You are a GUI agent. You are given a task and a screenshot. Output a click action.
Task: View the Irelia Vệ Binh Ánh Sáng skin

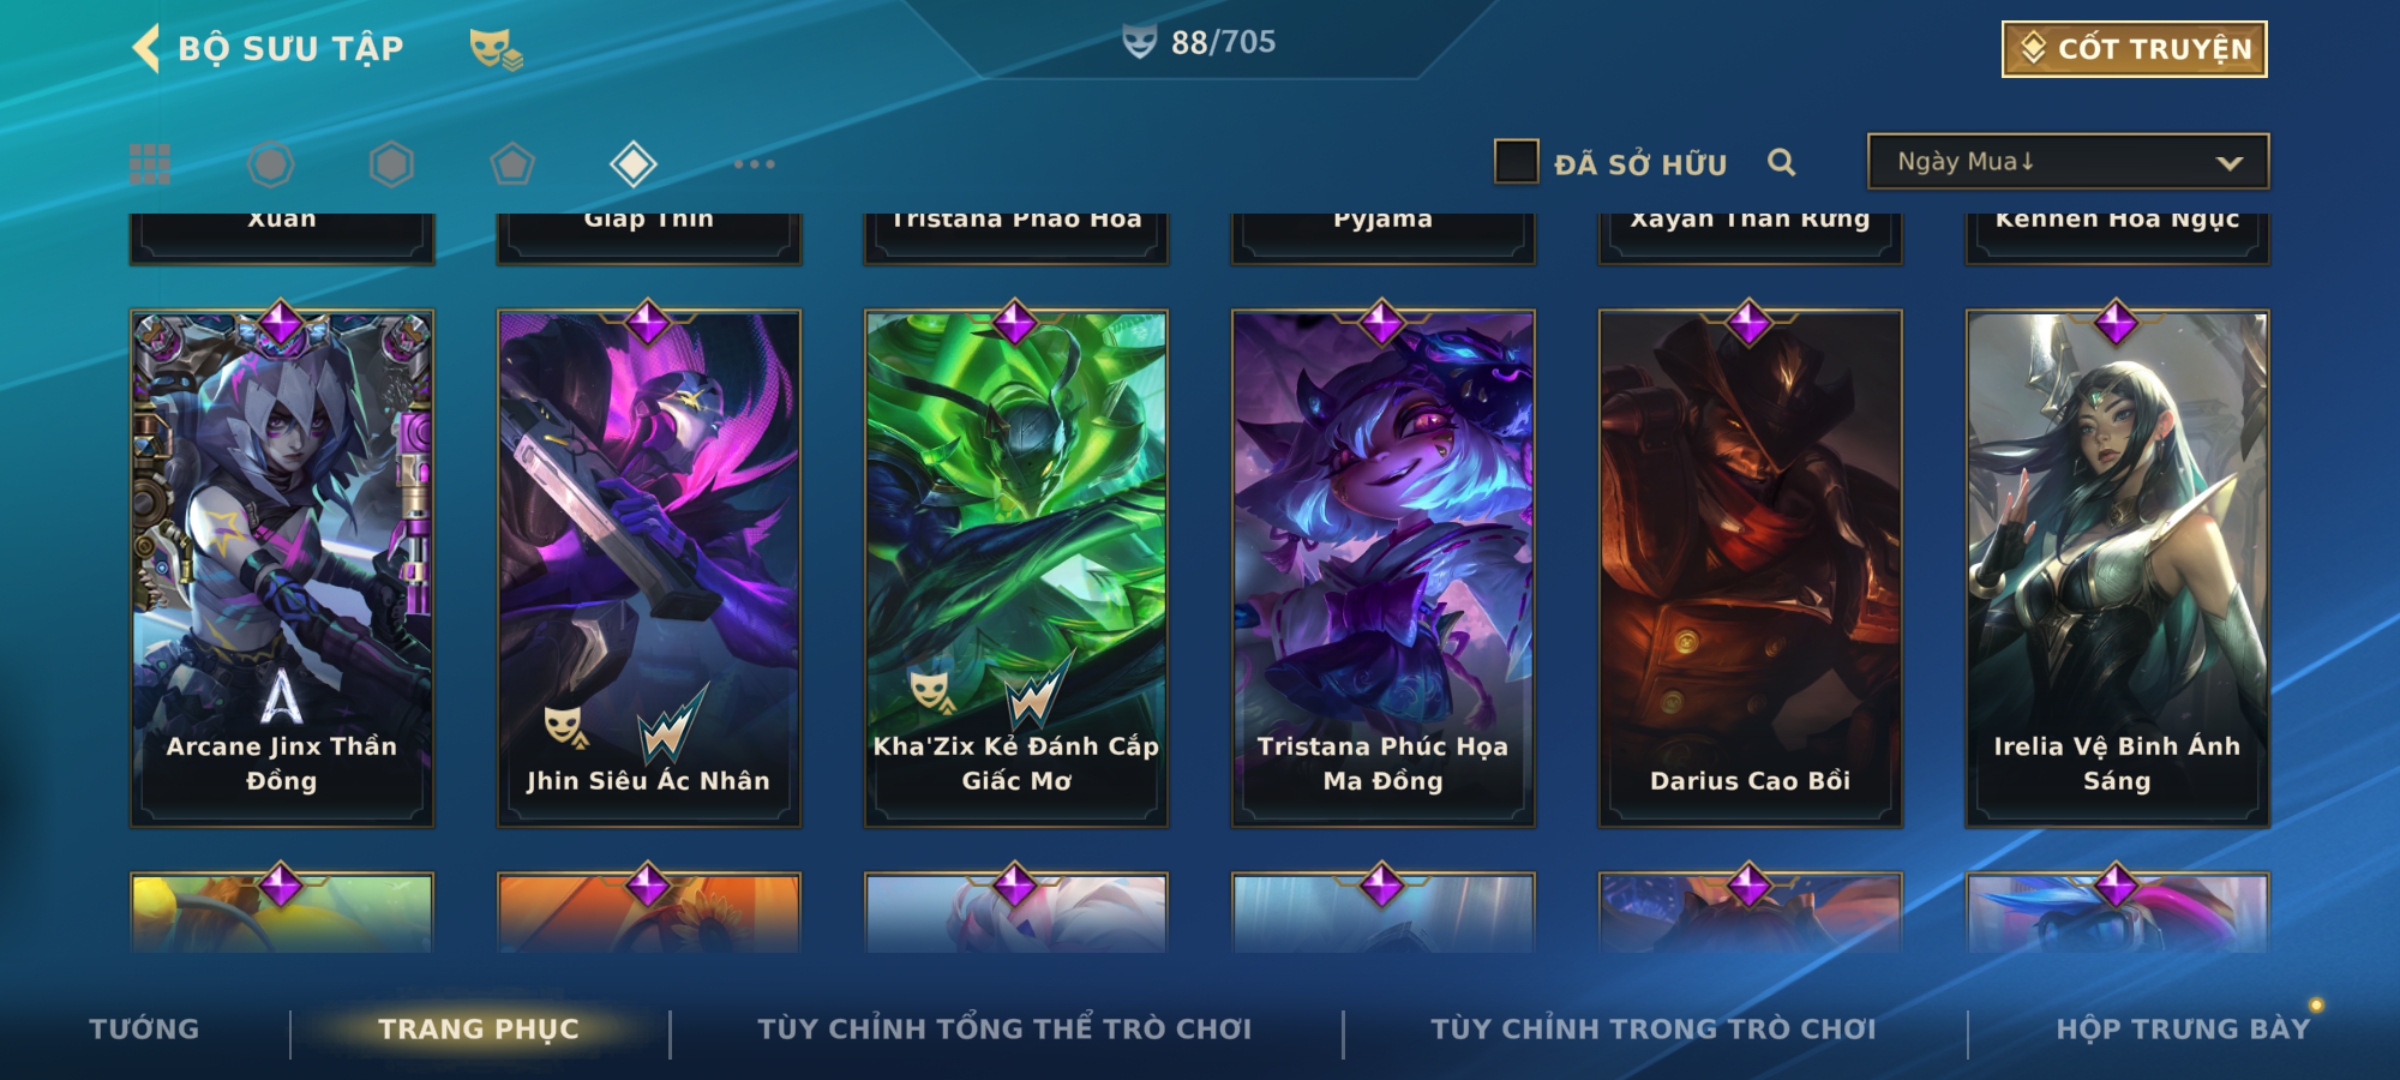(2117, 568)
